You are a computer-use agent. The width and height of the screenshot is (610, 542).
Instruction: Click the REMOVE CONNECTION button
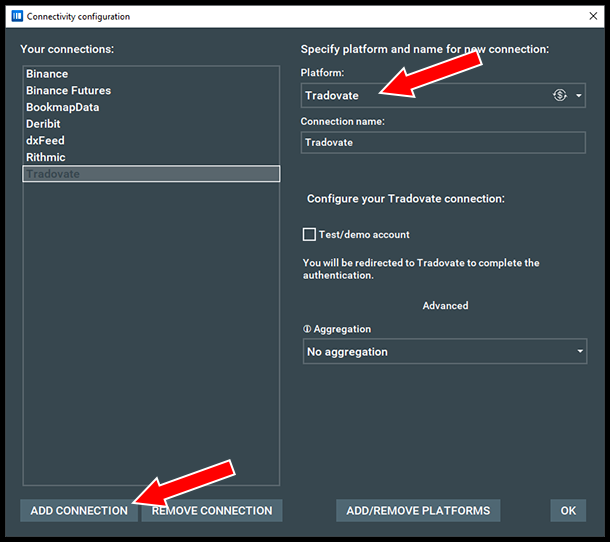212,510
